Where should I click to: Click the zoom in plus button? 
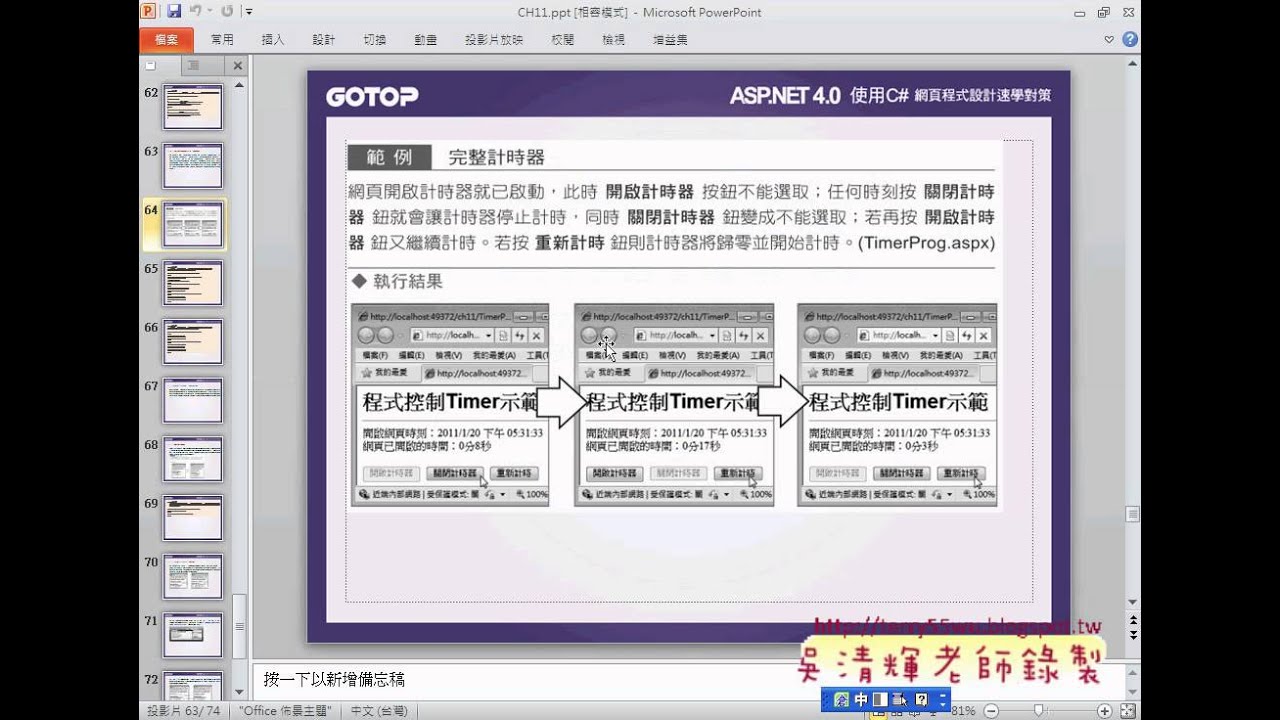[x=1104, y=711]
